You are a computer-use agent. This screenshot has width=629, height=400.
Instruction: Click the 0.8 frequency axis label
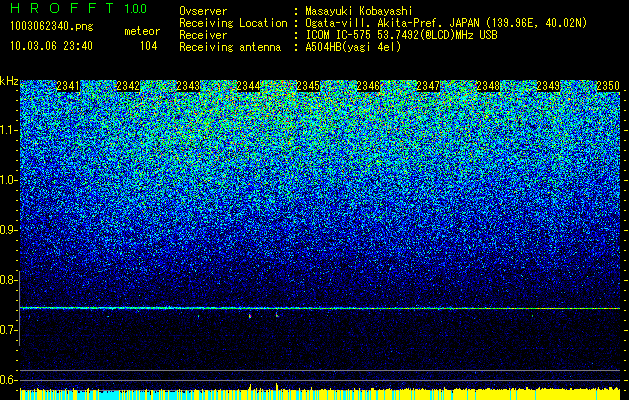(x=8, y=280)
